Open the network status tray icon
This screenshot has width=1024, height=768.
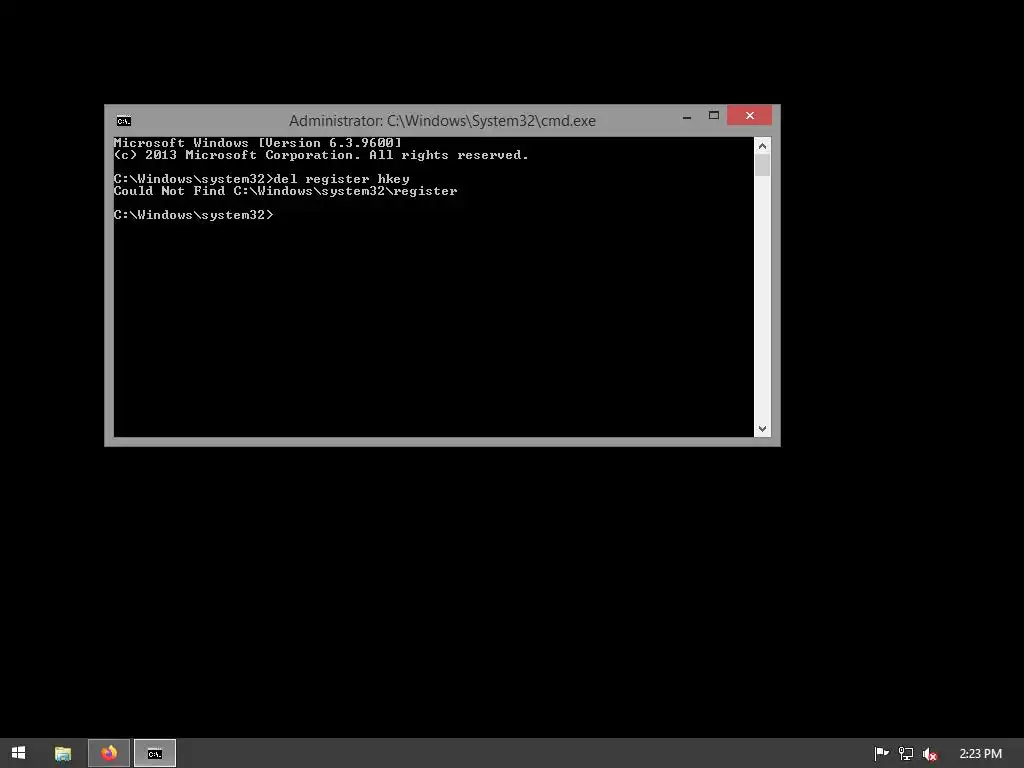tap(906, 754)
